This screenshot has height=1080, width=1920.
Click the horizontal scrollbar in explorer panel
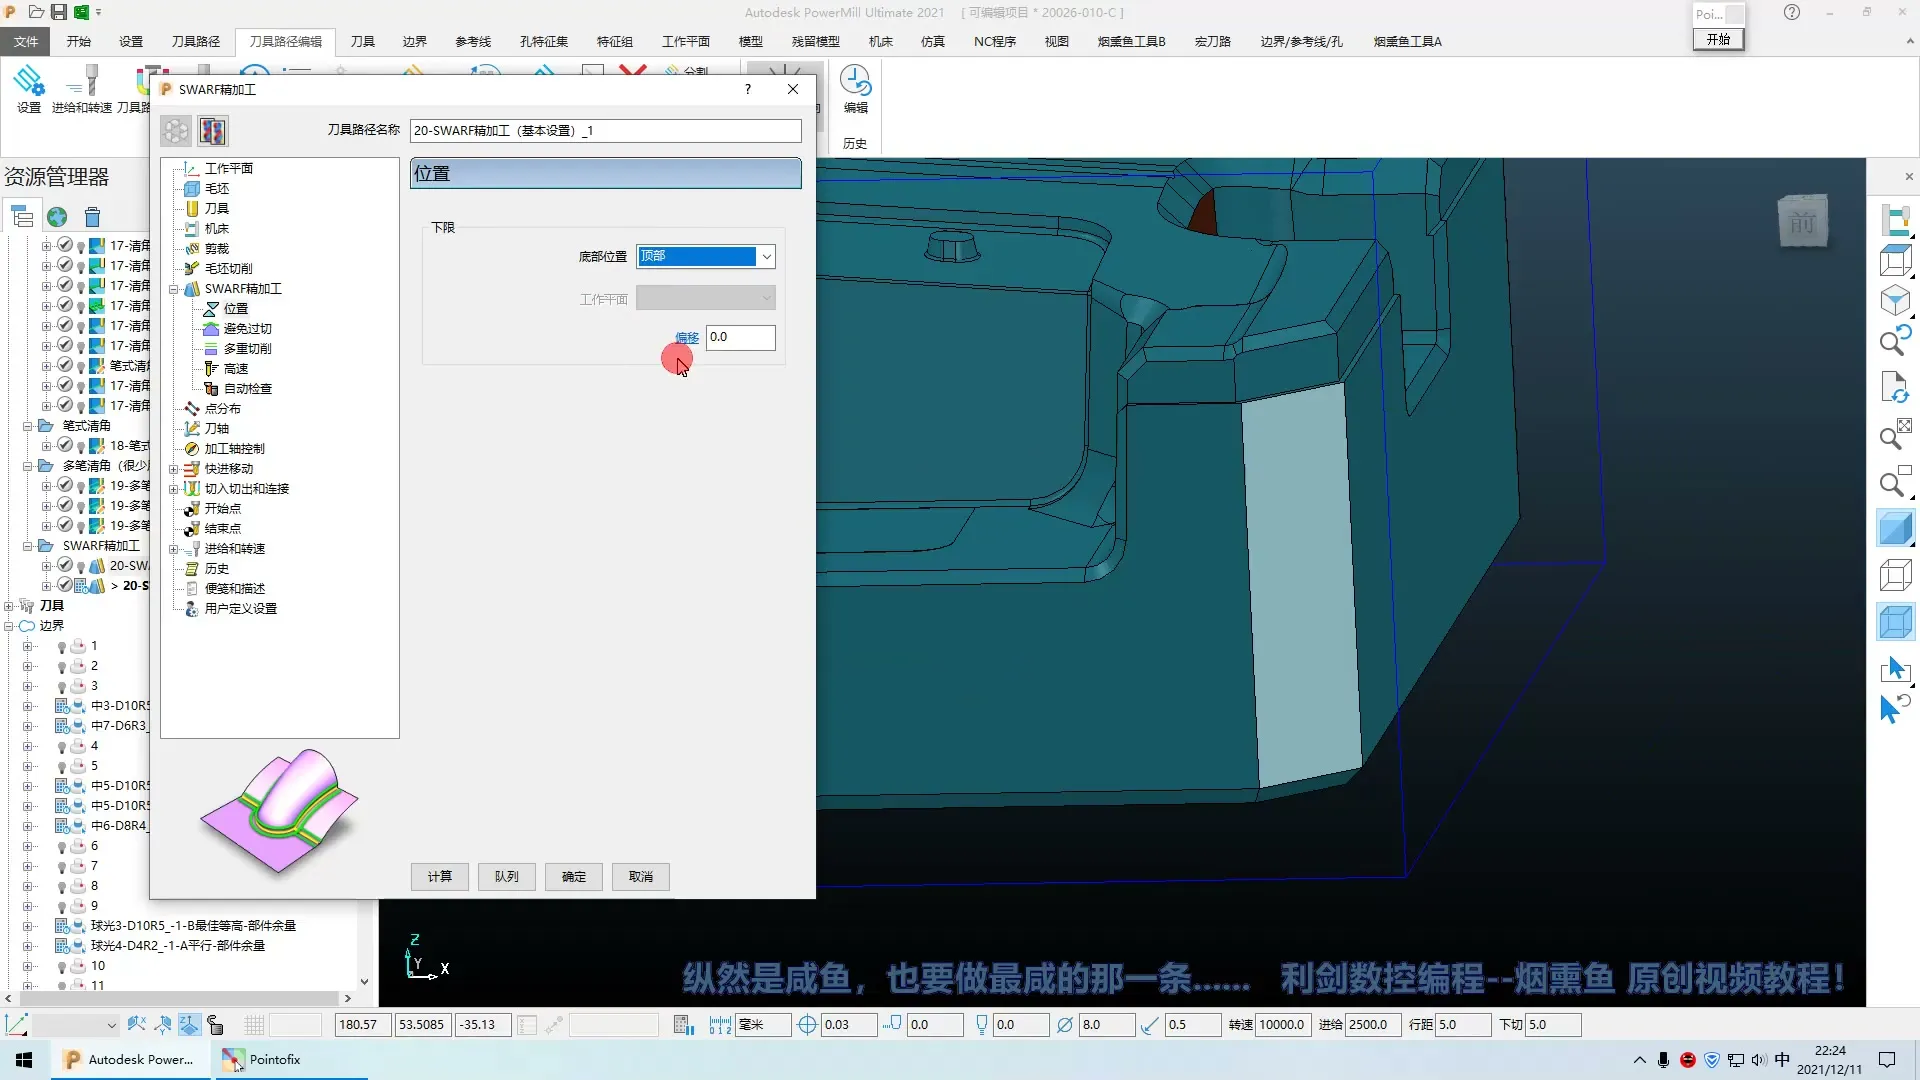click(180, 998)
